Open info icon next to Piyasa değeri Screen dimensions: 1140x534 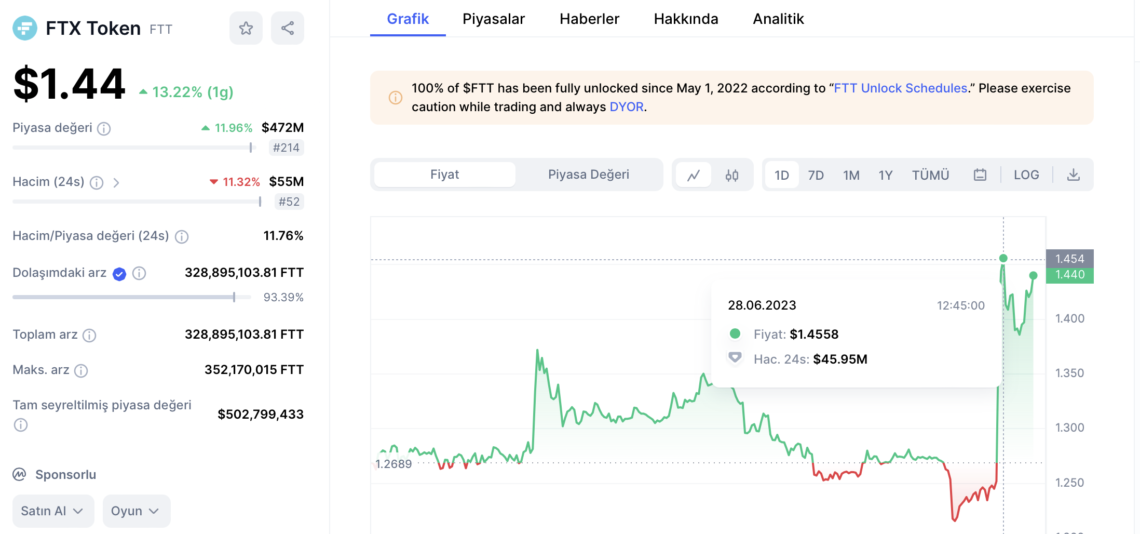coord(104,129)
